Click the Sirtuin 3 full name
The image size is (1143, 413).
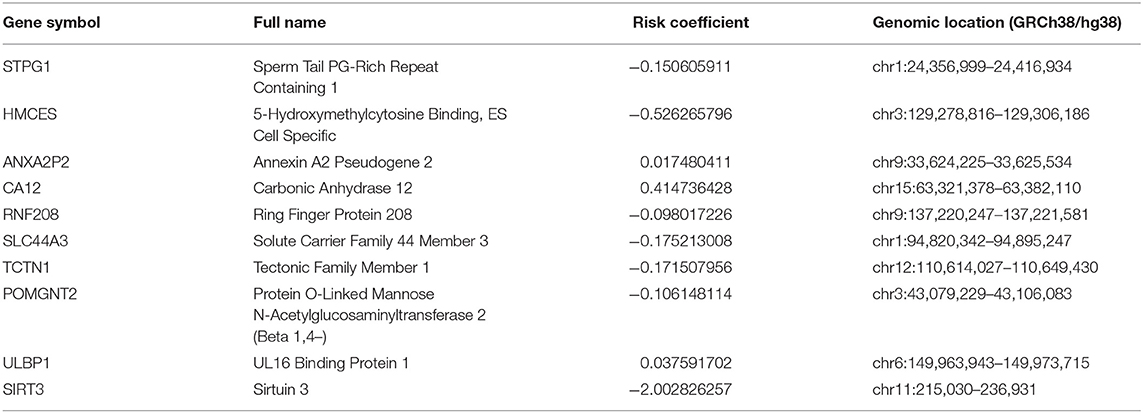pos(280,390)
